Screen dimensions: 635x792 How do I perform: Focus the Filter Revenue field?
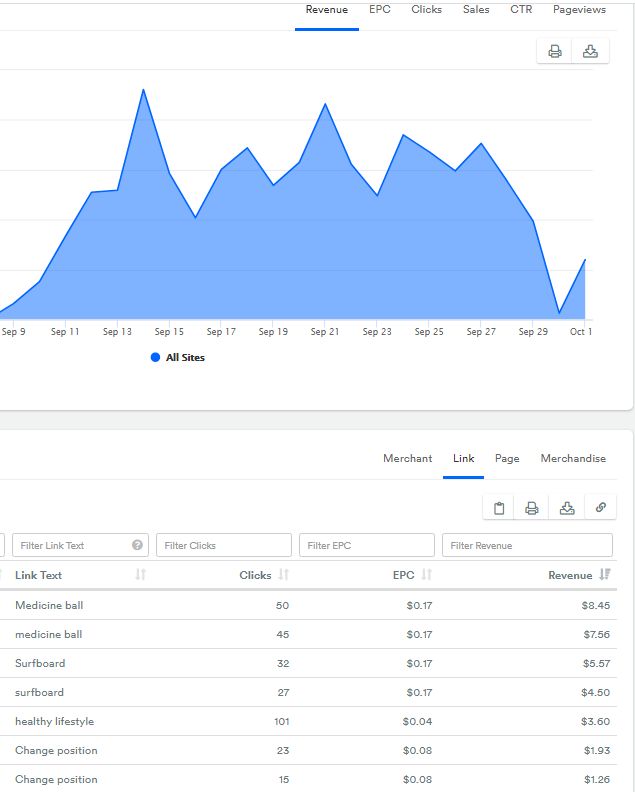point(527,545)
